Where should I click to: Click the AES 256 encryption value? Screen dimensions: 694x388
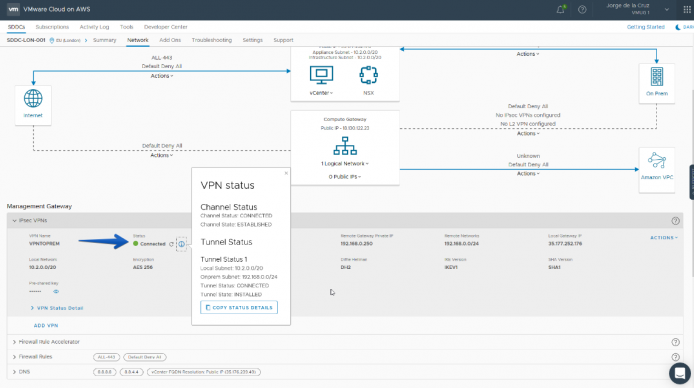pyautogui.click(x=143, y=267)
